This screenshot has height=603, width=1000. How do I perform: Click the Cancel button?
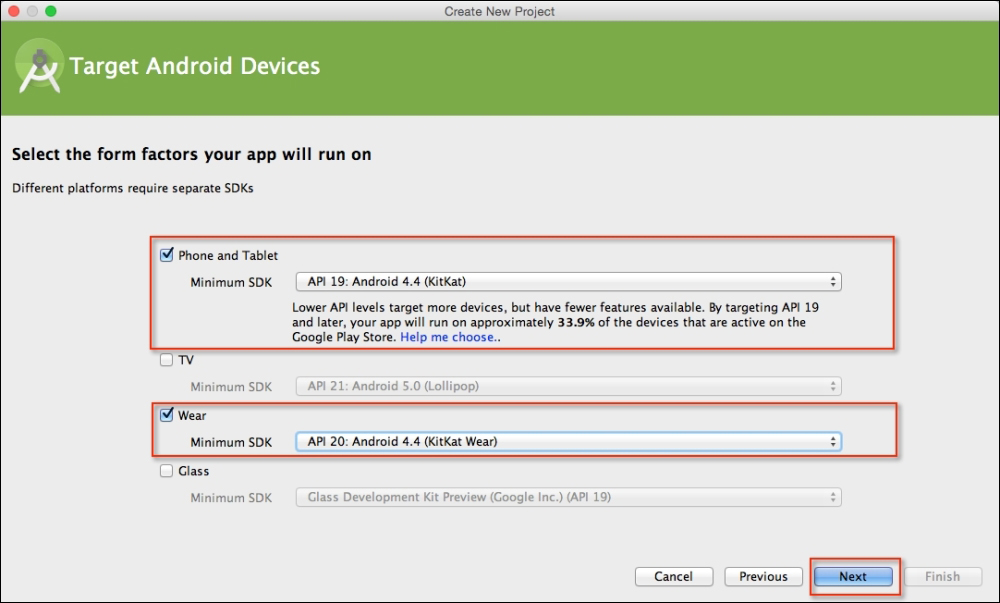click(673, 576)
